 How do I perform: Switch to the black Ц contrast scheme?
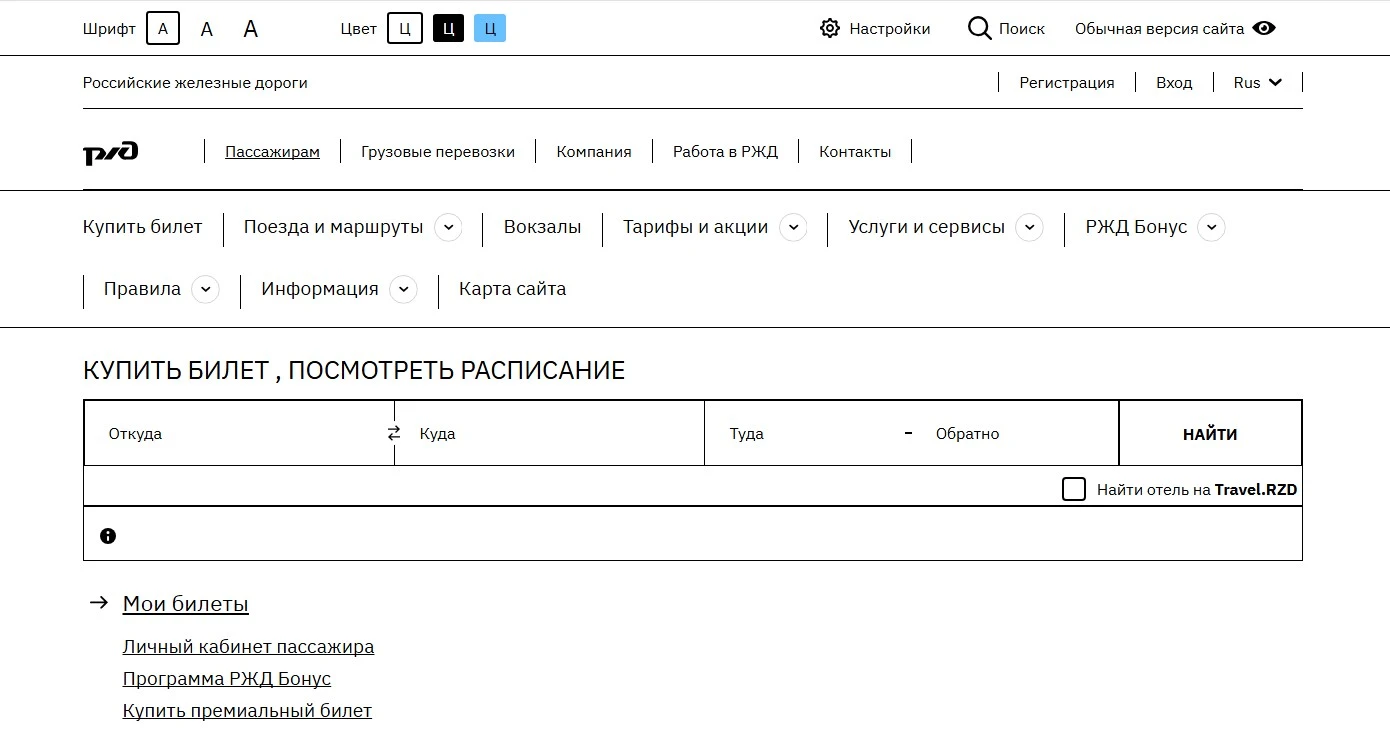click(x=447, y=28)
